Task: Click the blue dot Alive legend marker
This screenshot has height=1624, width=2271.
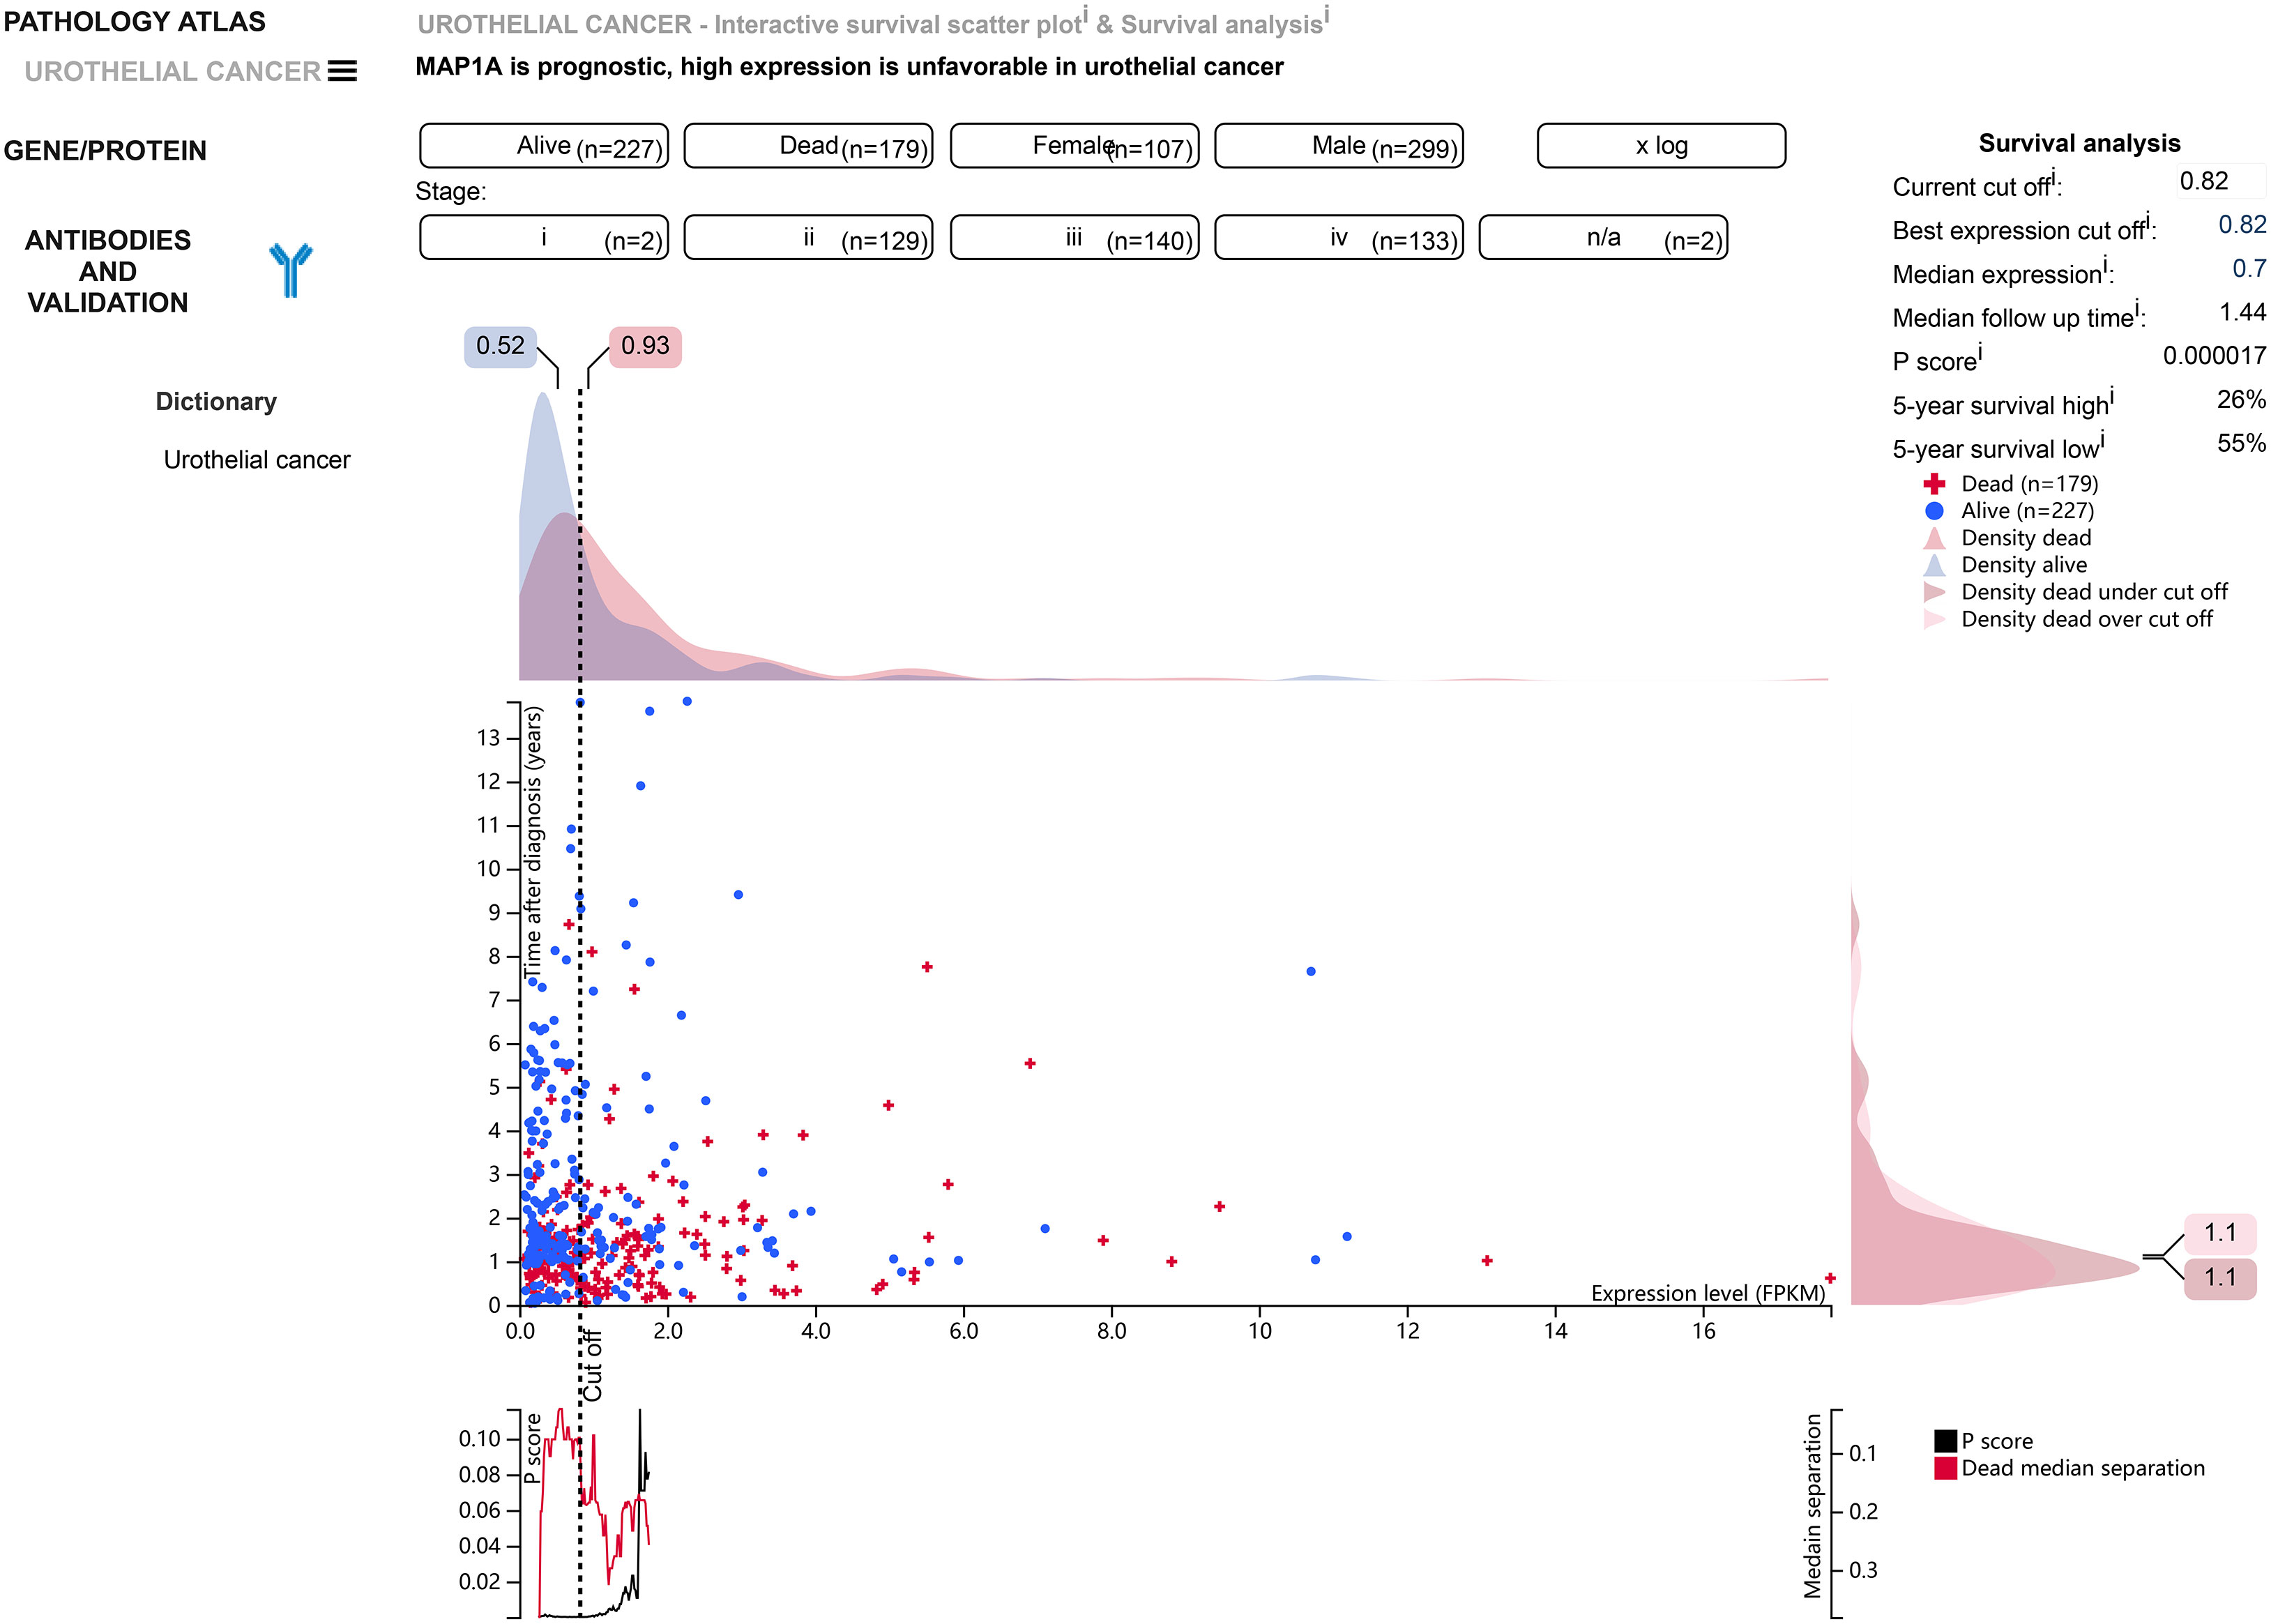Action: (1934, 511)
